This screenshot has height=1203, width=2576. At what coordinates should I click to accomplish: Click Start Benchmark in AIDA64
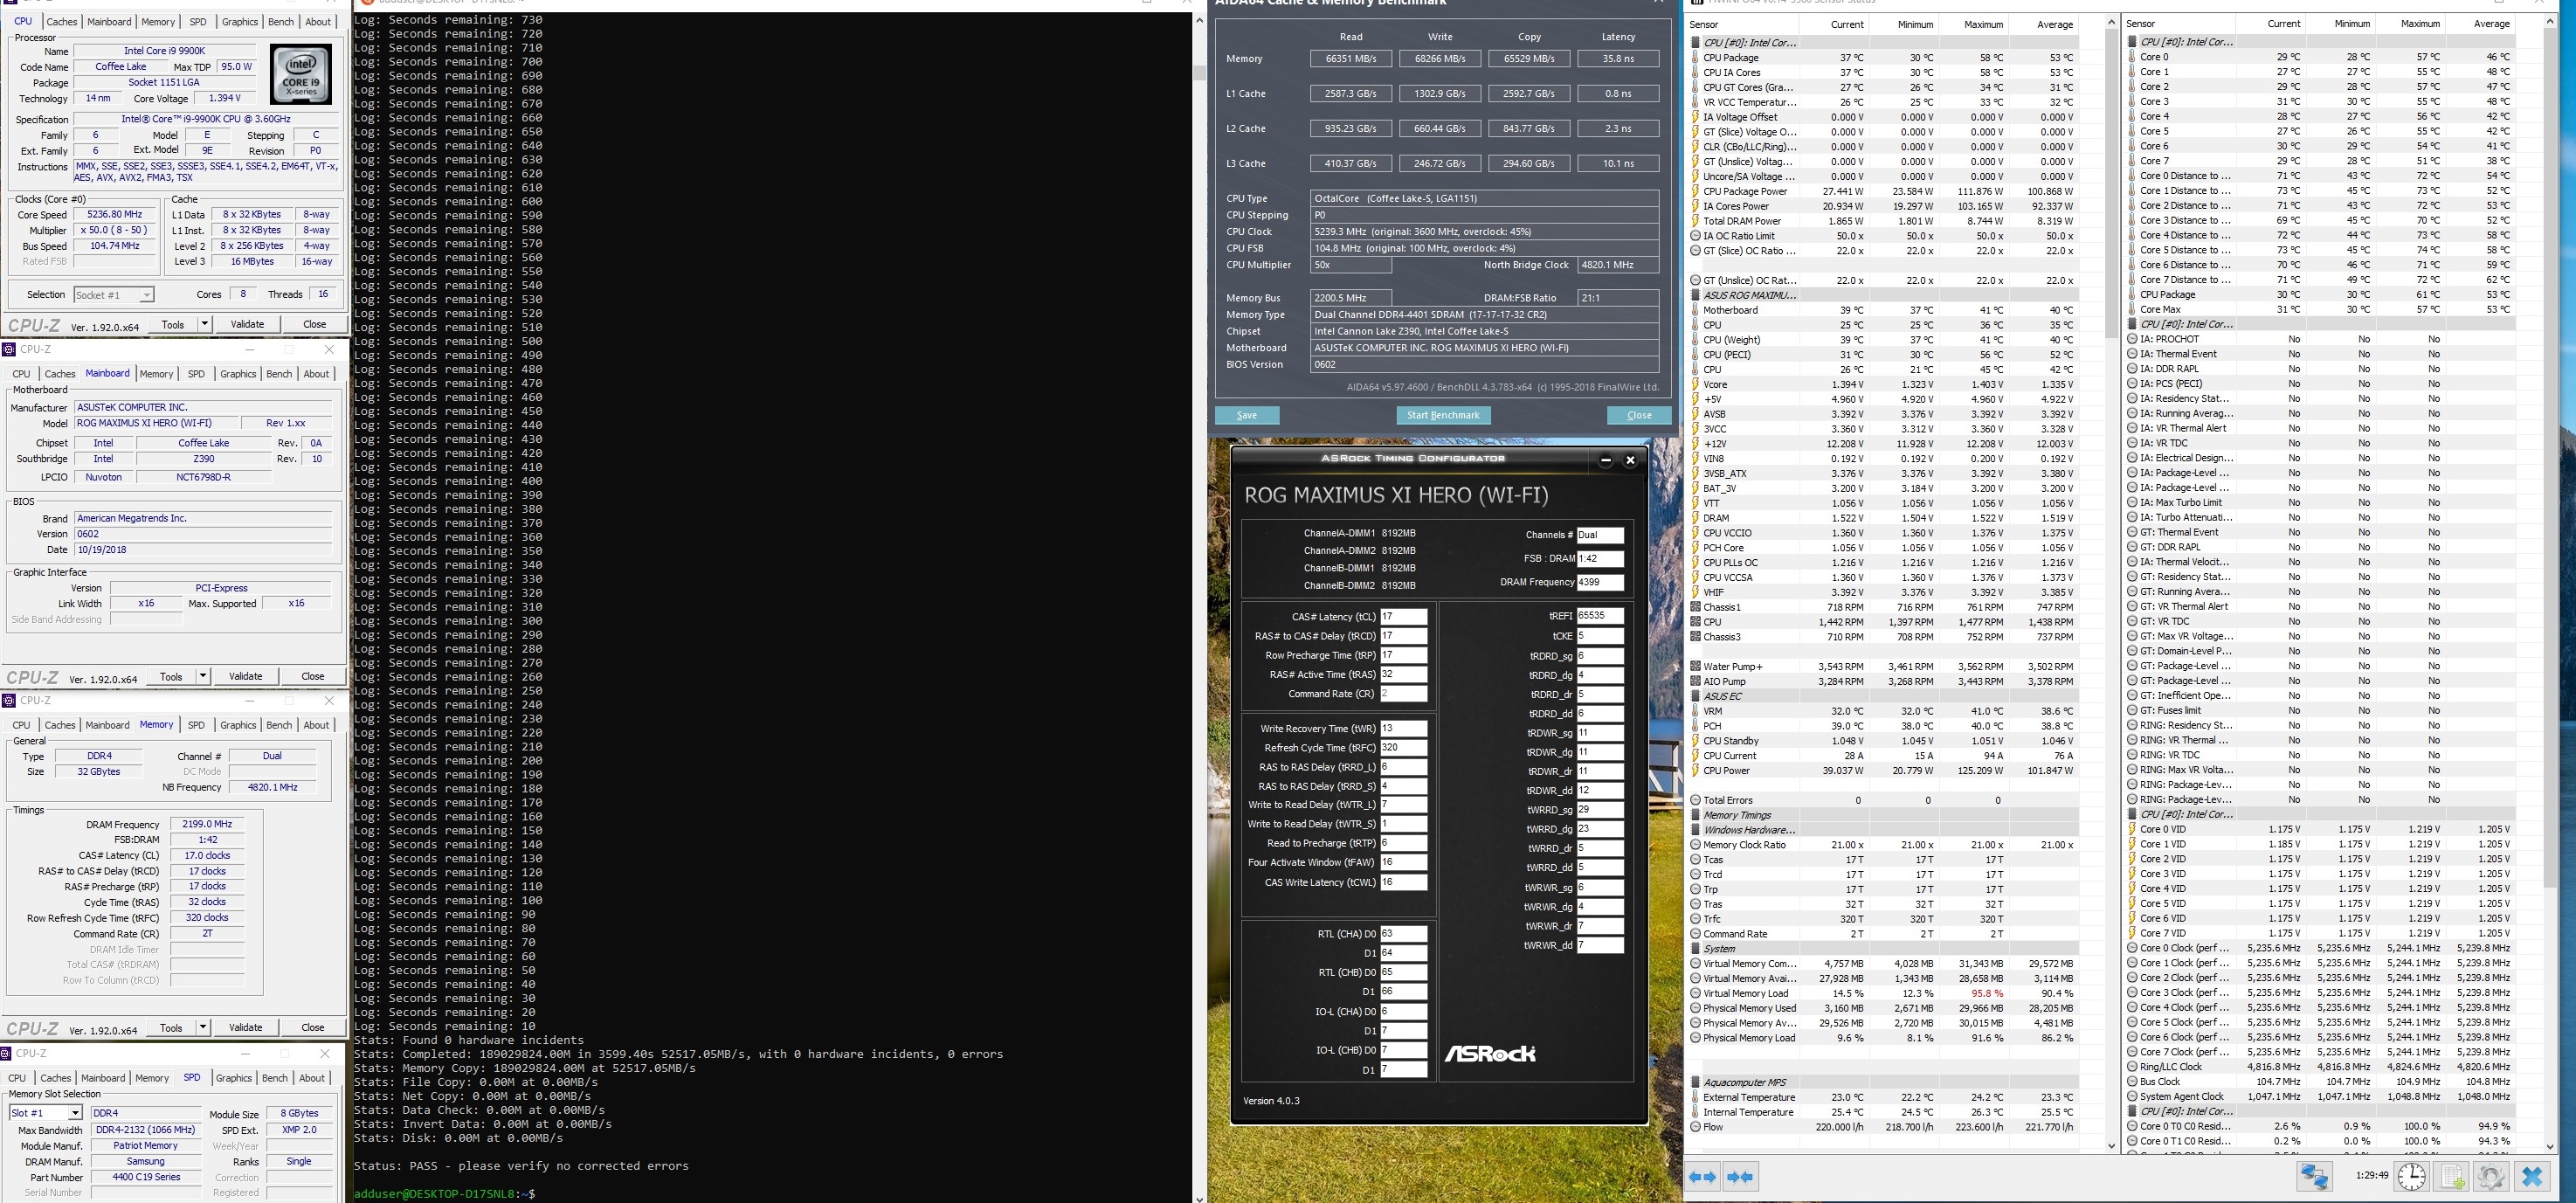coord(1442,415)
